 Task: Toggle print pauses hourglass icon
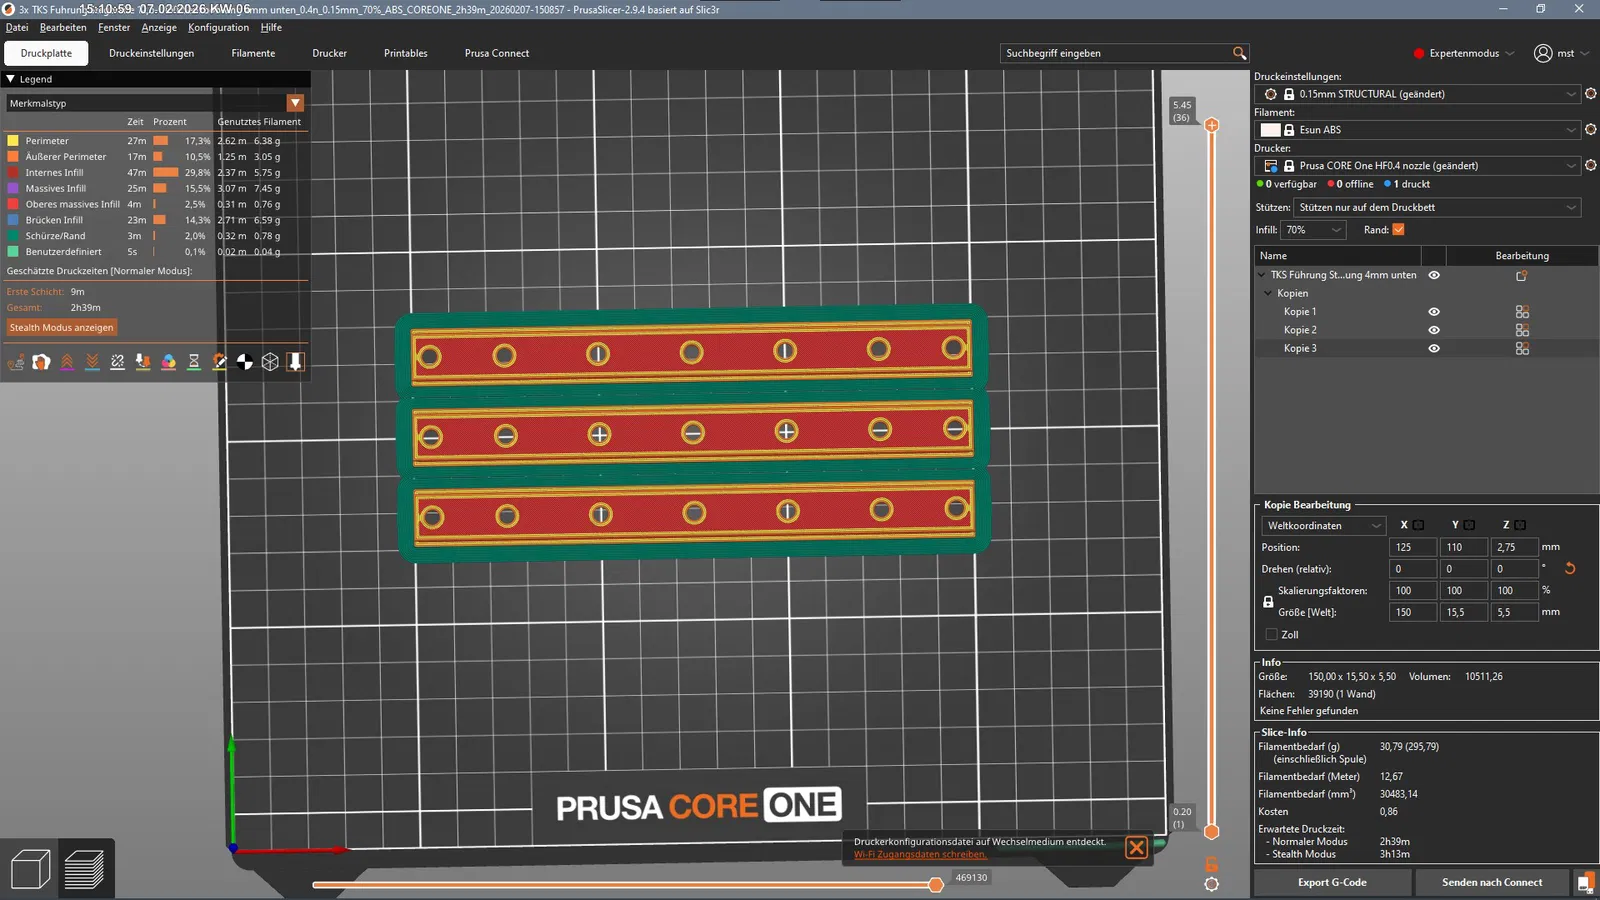(194, 362)
